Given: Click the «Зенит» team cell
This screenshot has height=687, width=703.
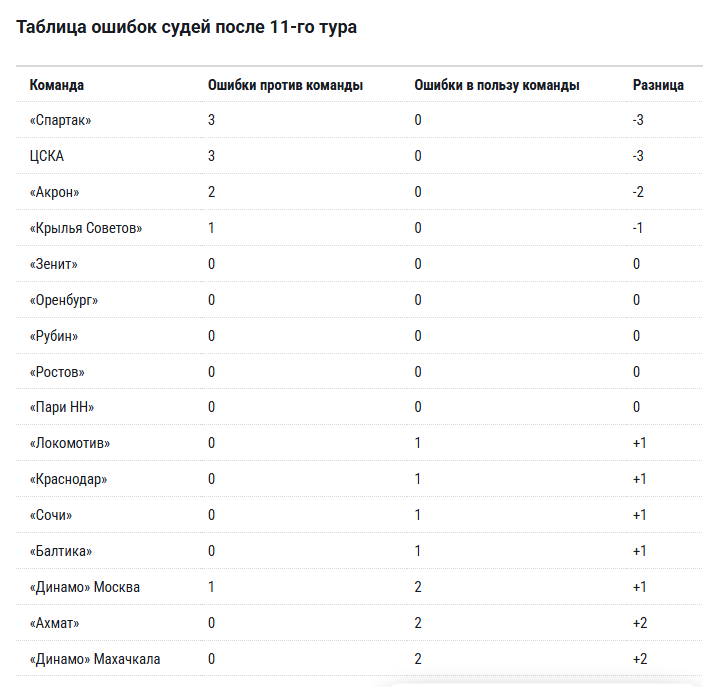Looking at the screenshot, I should [x=53, y=264].
